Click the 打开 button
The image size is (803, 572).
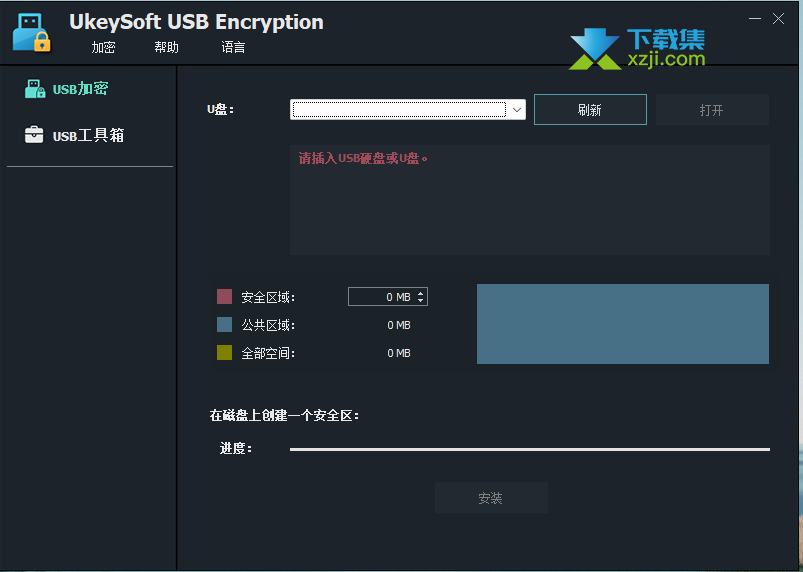(712, 110)
